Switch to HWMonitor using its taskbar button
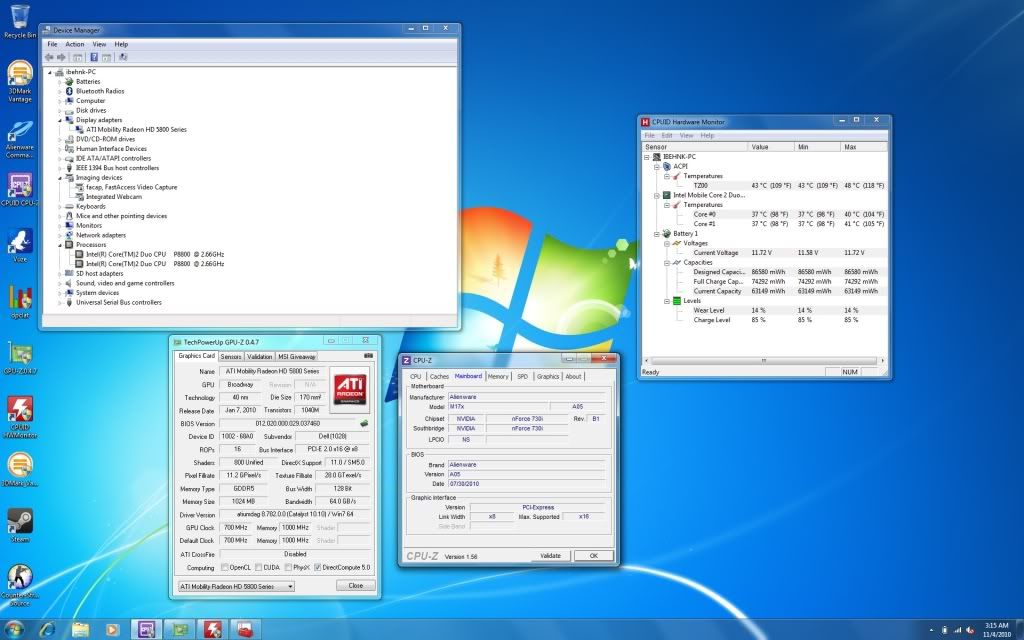This screenshot has width=1024, height=640. pos(212,630)
